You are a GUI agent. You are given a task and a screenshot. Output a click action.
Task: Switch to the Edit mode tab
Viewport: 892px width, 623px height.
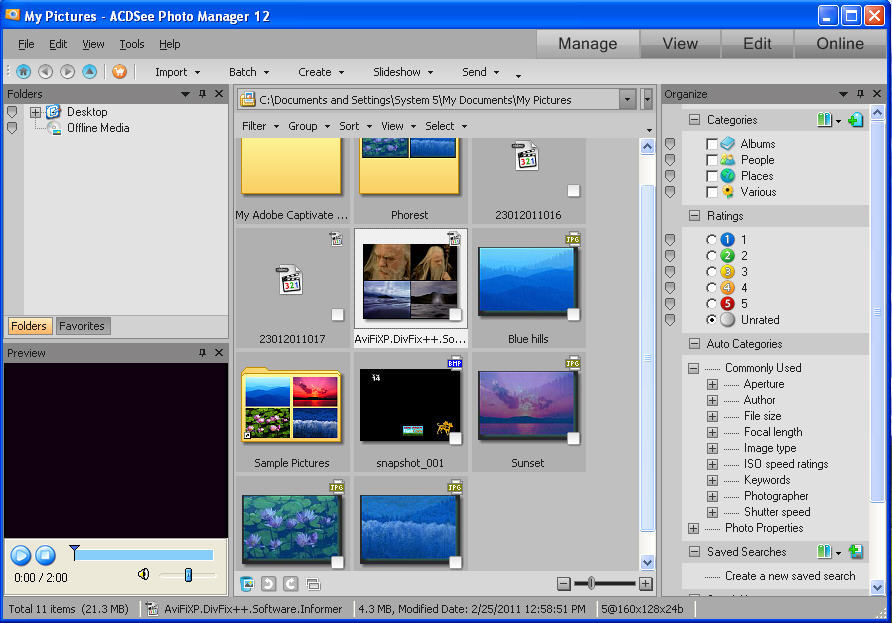[757, 44]
